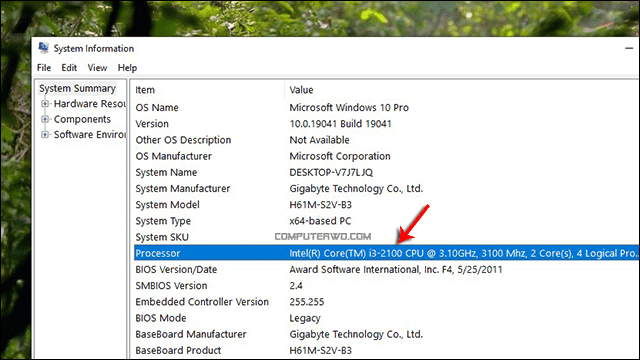Click the System Information app icon
640x360 pixels.
pos(43,48)
